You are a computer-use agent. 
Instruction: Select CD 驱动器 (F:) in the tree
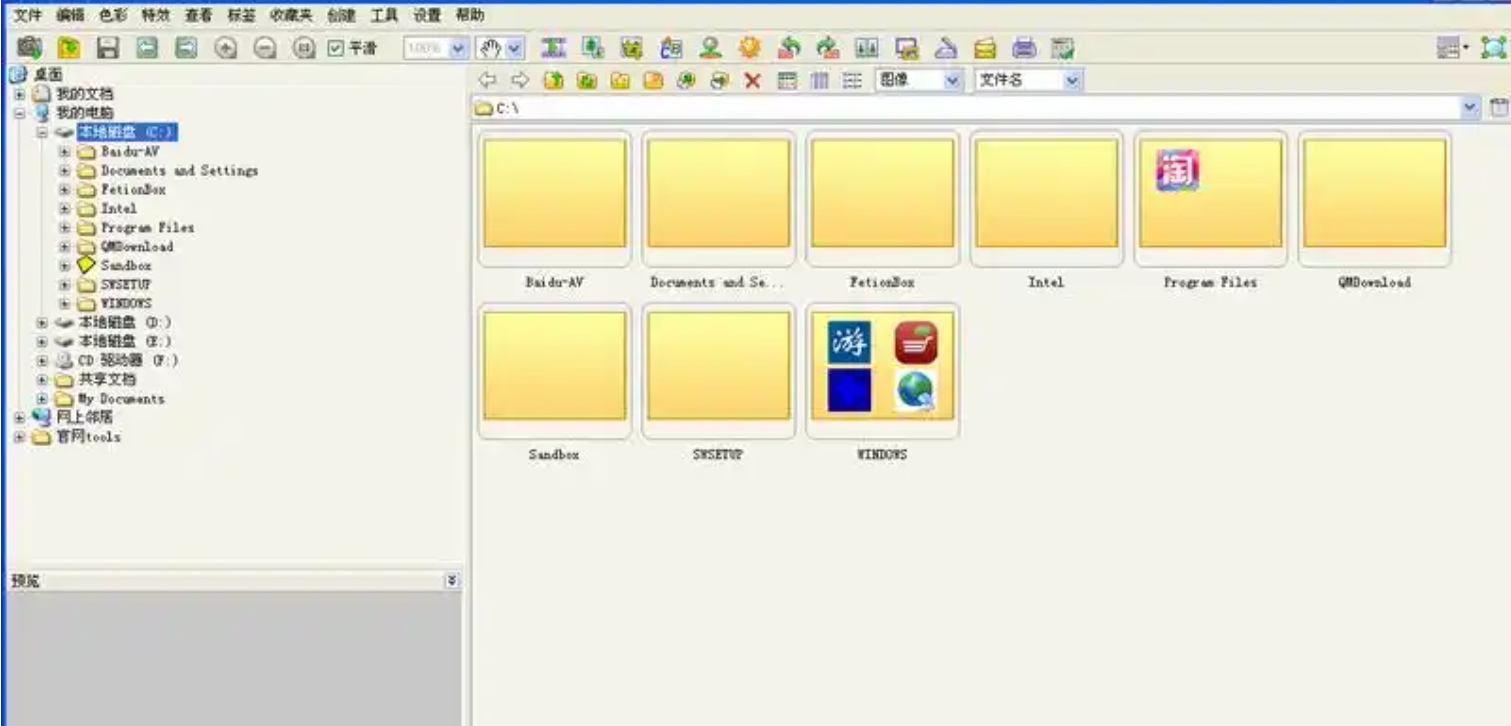pos(128,360)
